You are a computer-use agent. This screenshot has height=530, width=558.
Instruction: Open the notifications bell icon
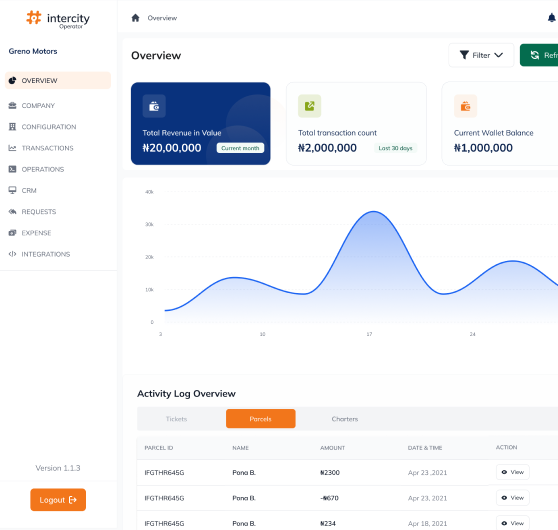click(552, 17)
